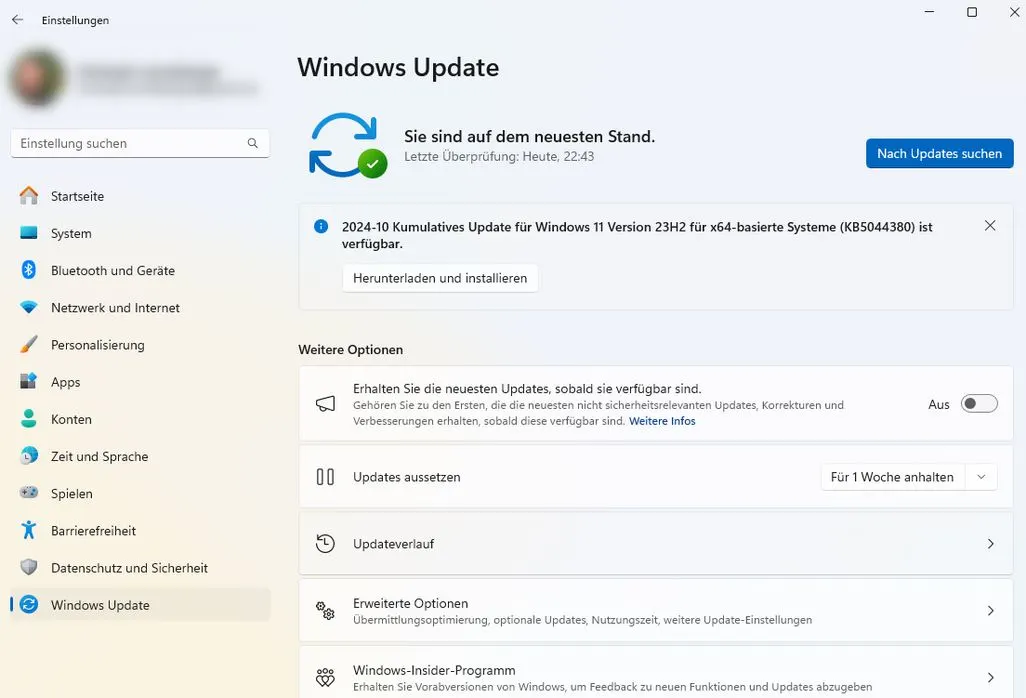
Task: Click the Personalisierung paintbrush icon
Action: pos(29,344)
